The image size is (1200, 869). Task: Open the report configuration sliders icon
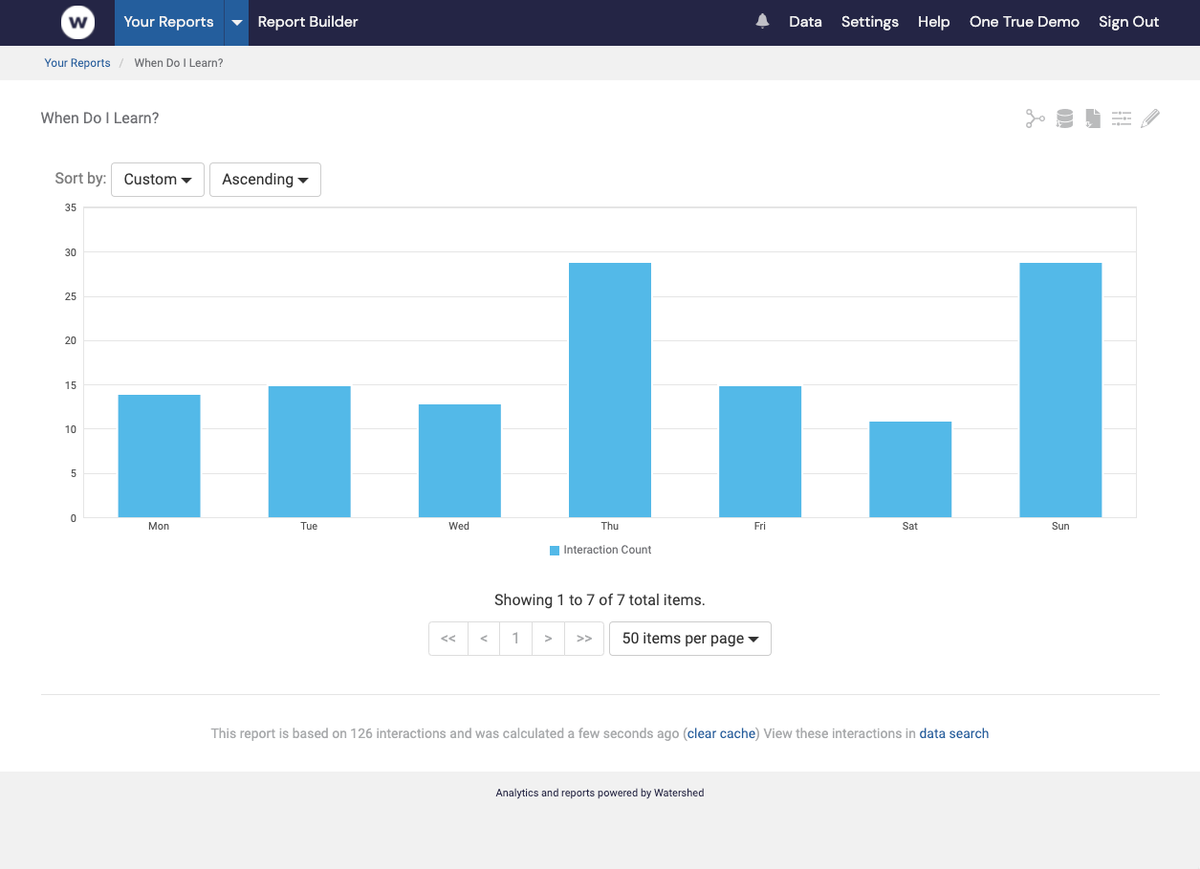pos(1121,118)
